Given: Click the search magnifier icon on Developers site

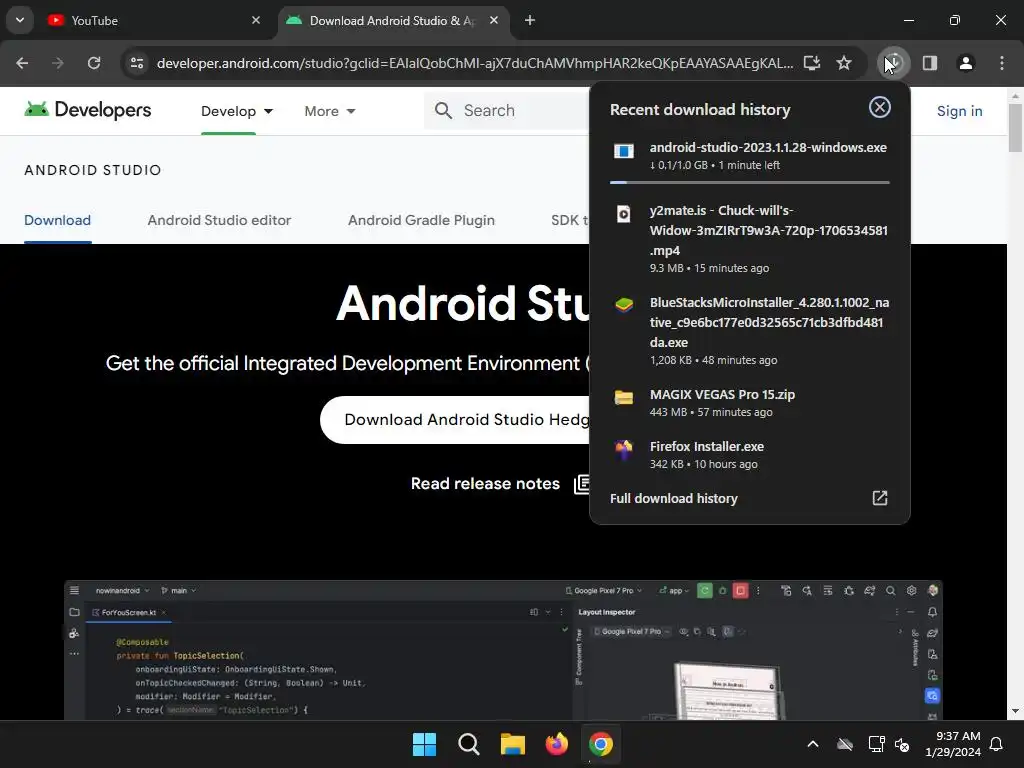Looking at the screenshot, I should tap(443, 110).
